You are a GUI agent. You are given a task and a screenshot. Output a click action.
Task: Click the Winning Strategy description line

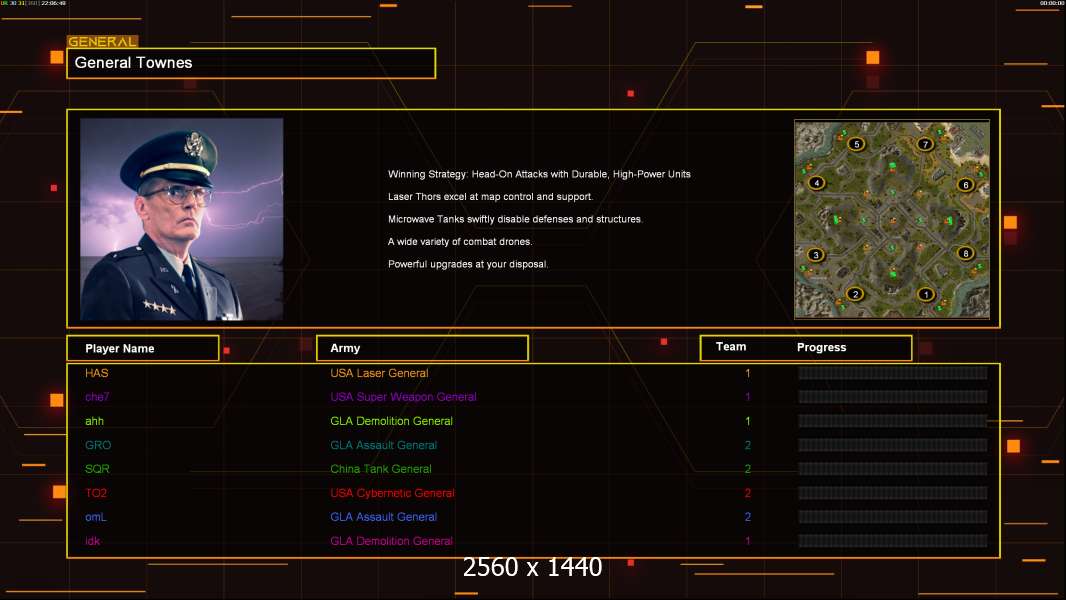point(539,174)
